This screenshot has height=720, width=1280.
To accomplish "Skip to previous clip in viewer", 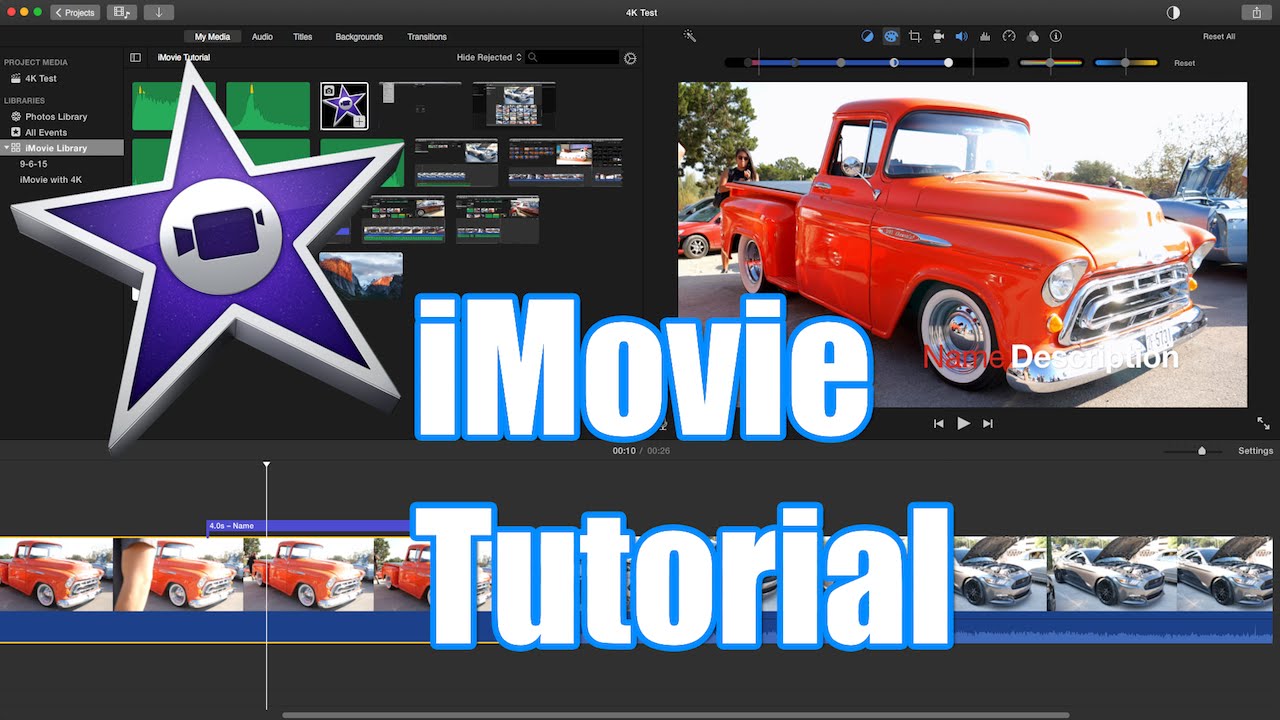I will [x=938, y=424].
